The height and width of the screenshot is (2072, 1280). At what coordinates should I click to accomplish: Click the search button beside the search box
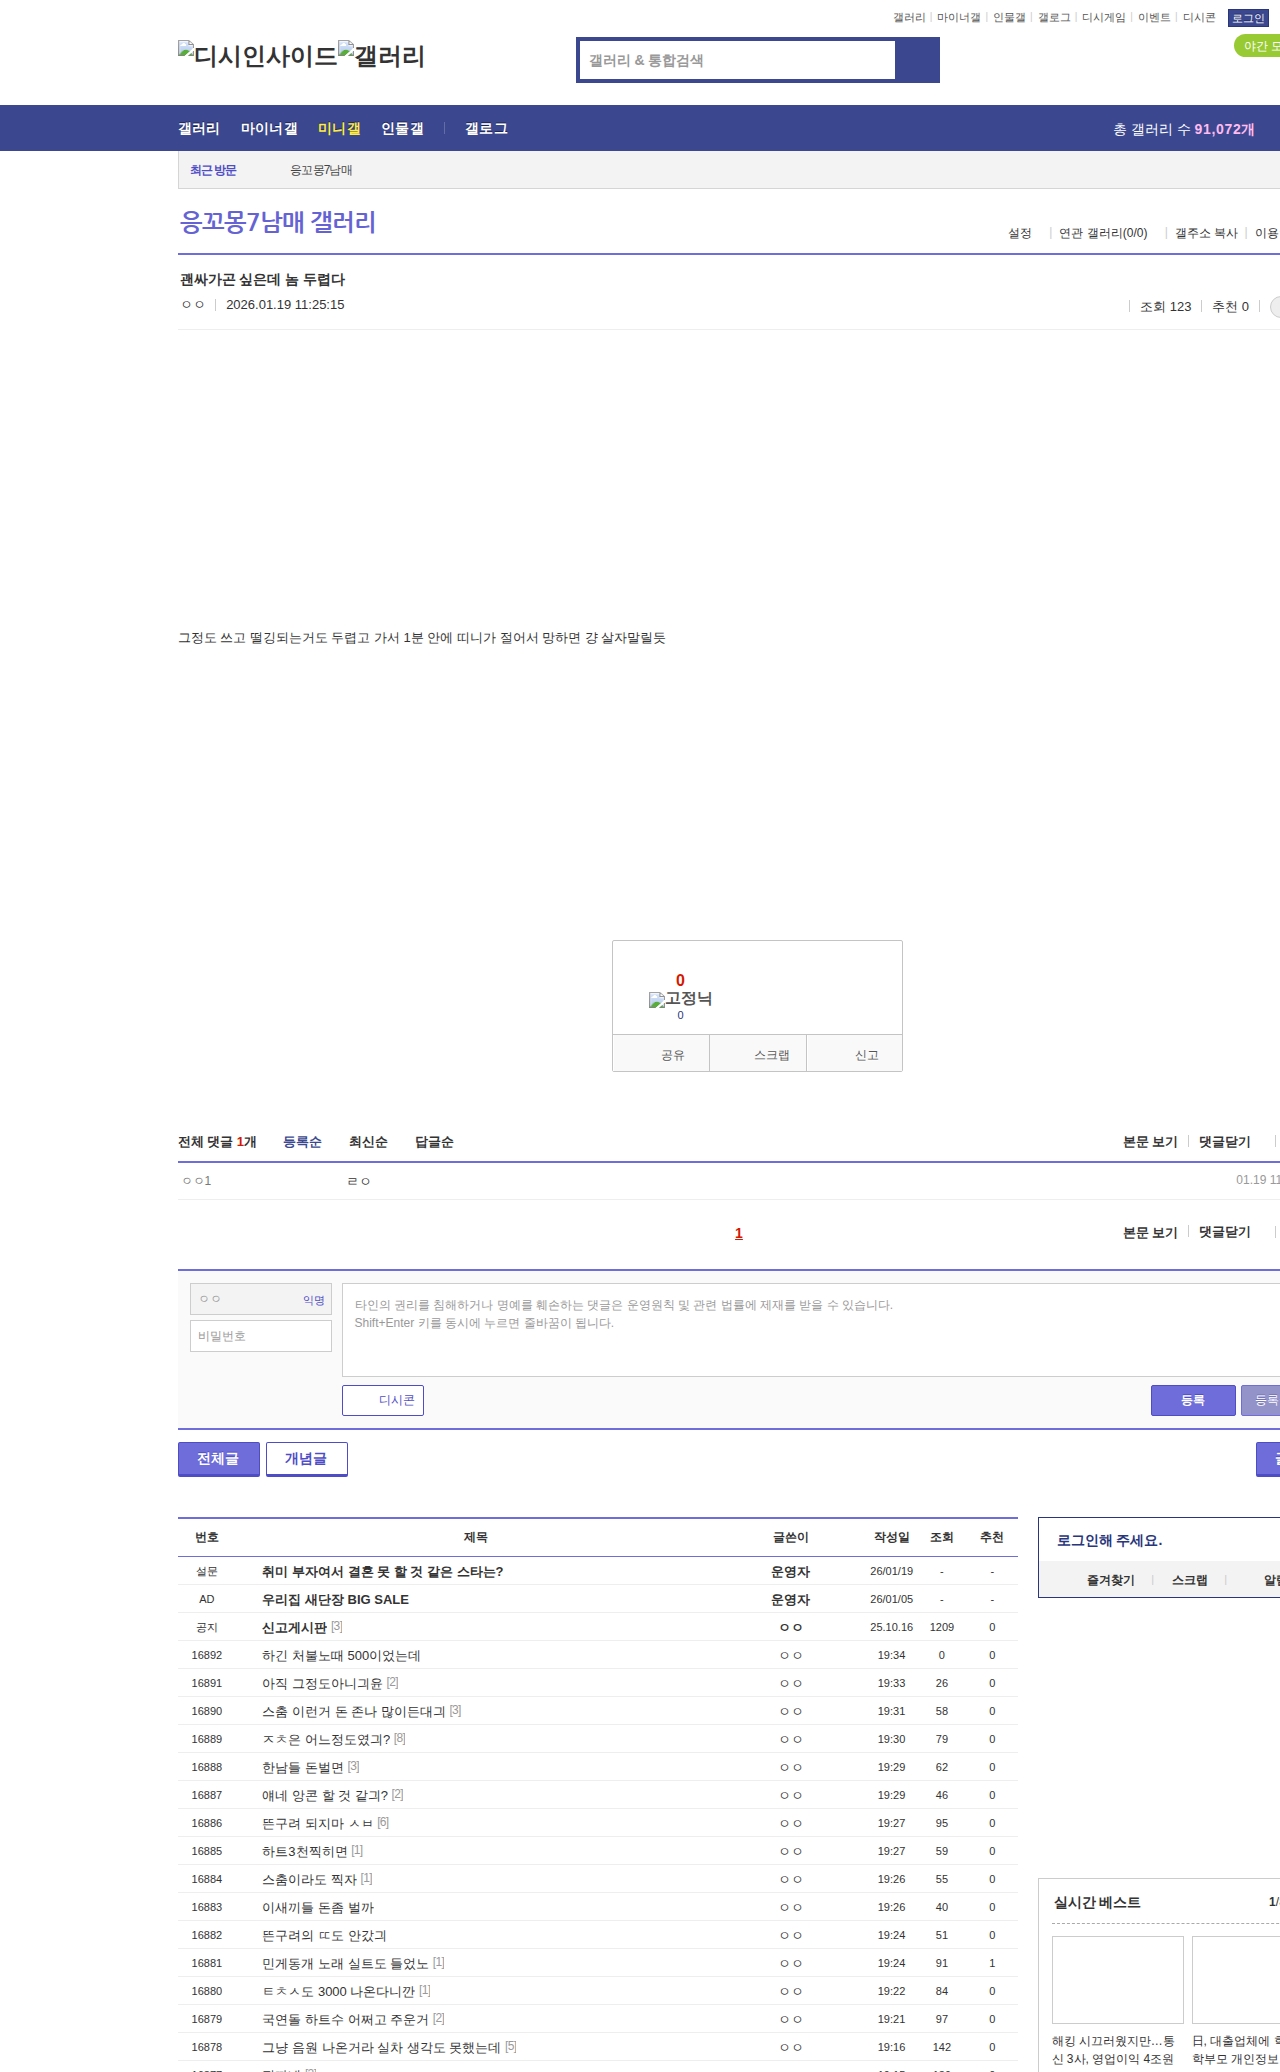917,60
